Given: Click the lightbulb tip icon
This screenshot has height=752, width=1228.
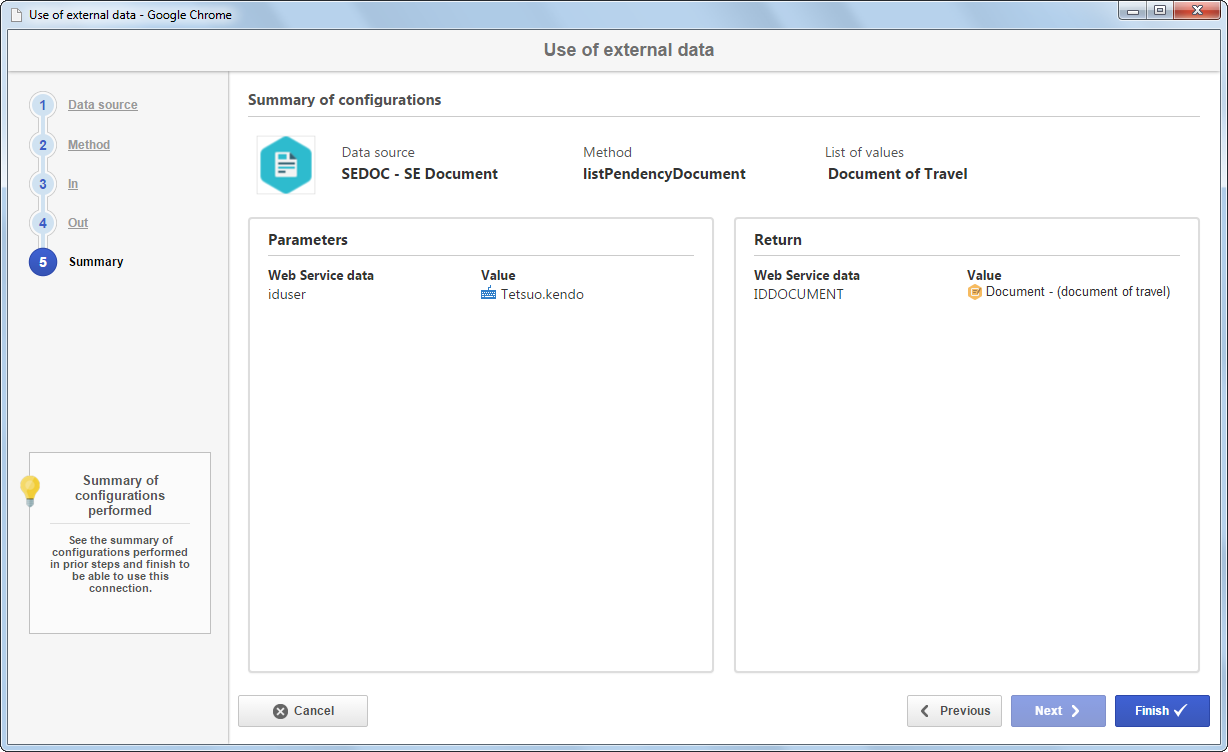Looking at the screenshot, I should [x=30, y=491].
